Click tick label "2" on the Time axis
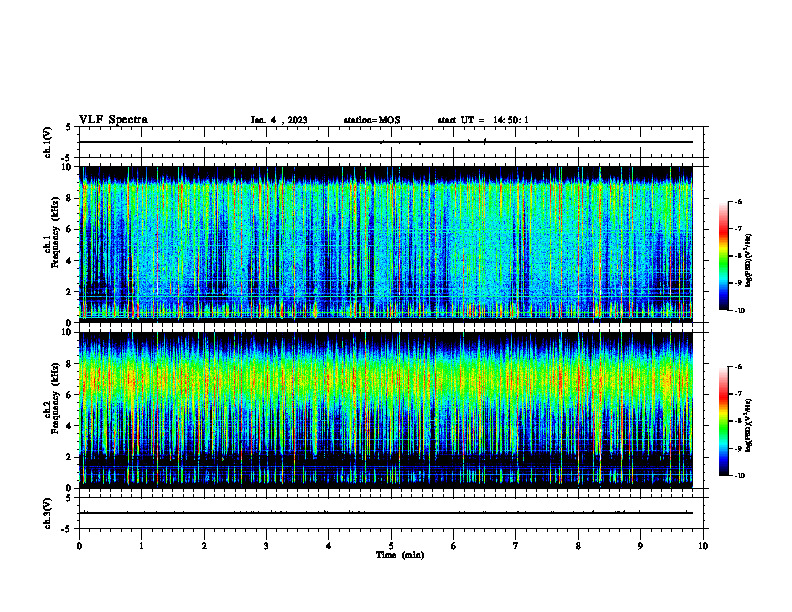 [x=204, y=546]
